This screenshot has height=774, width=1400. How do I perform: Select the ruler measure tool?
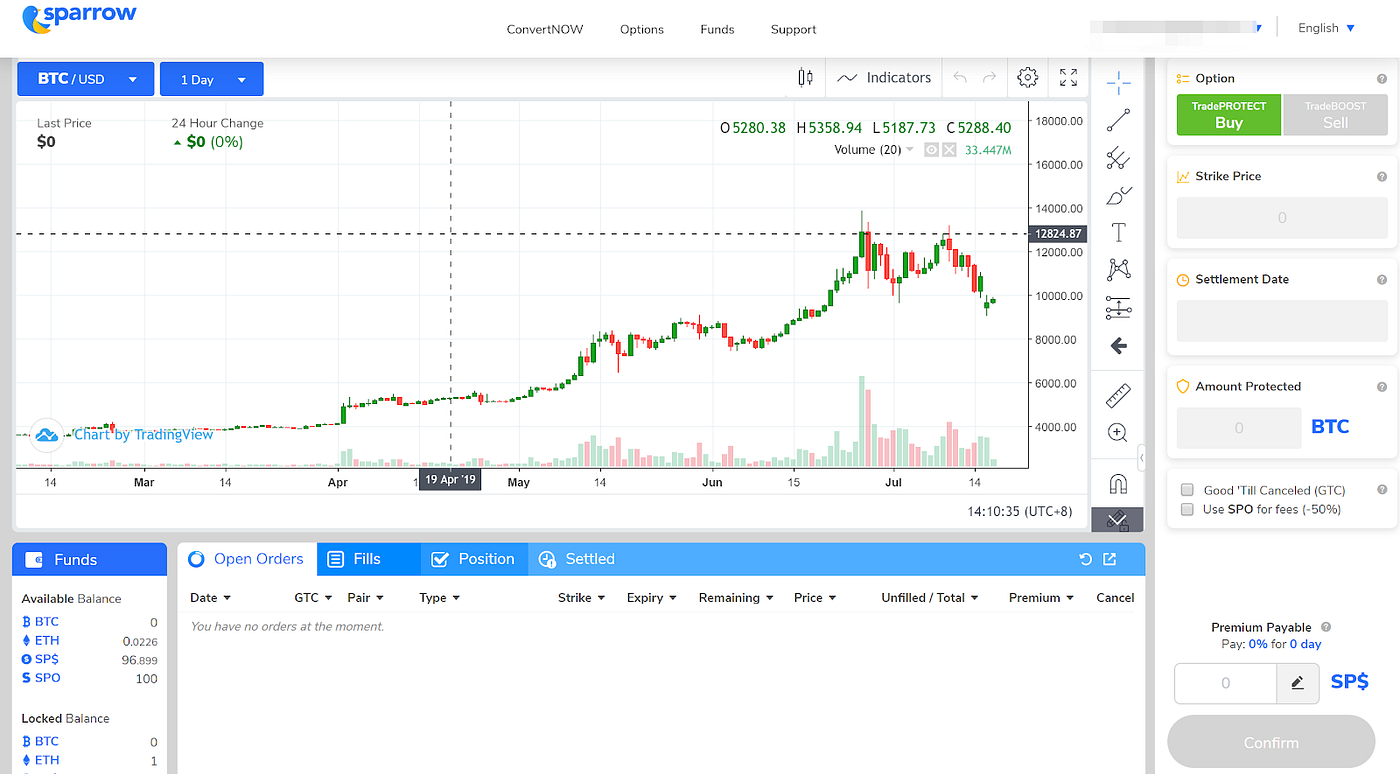coord(1118,396)
